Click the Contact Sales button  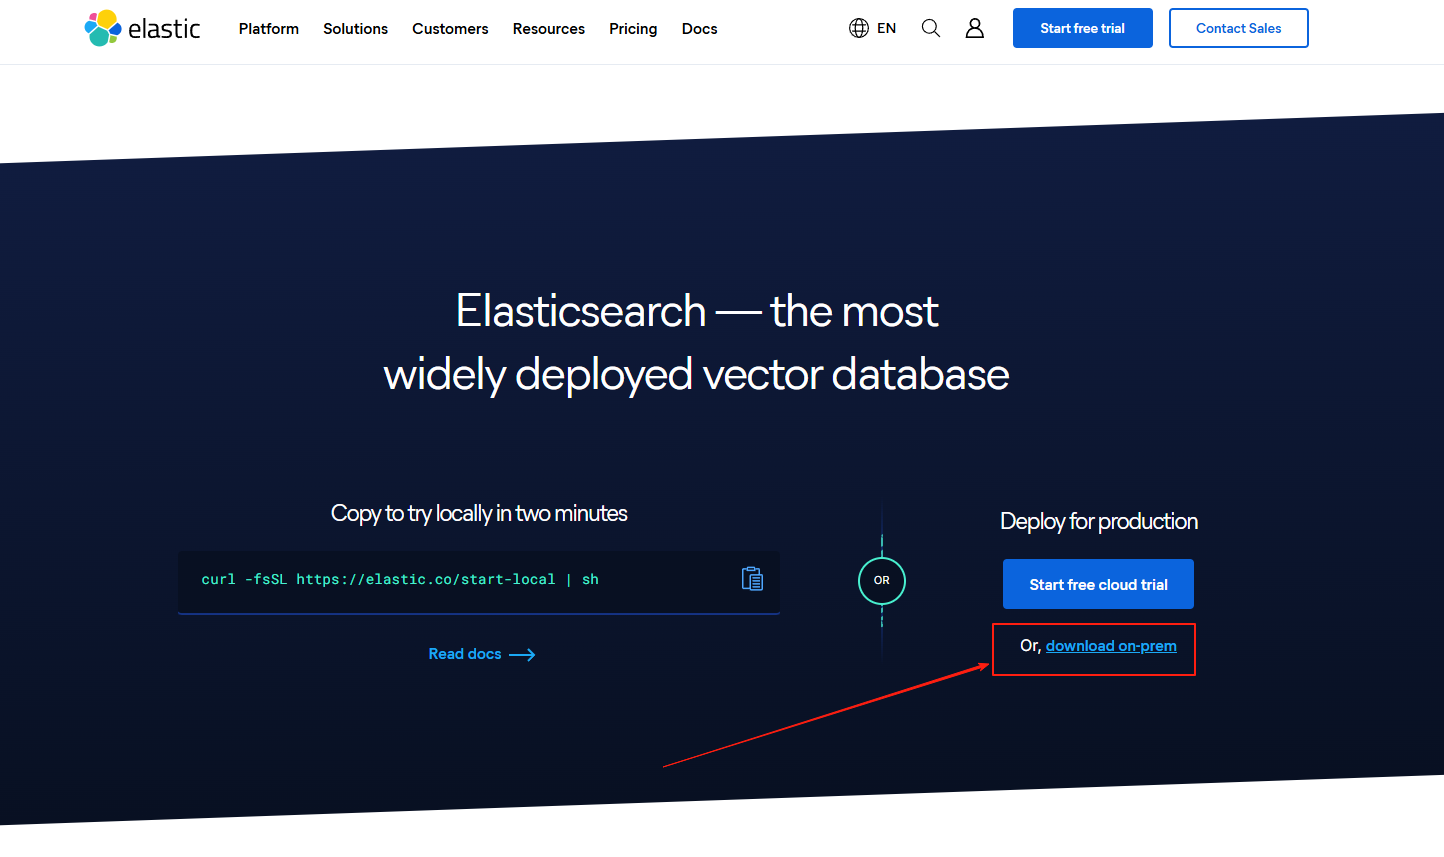1239,28
